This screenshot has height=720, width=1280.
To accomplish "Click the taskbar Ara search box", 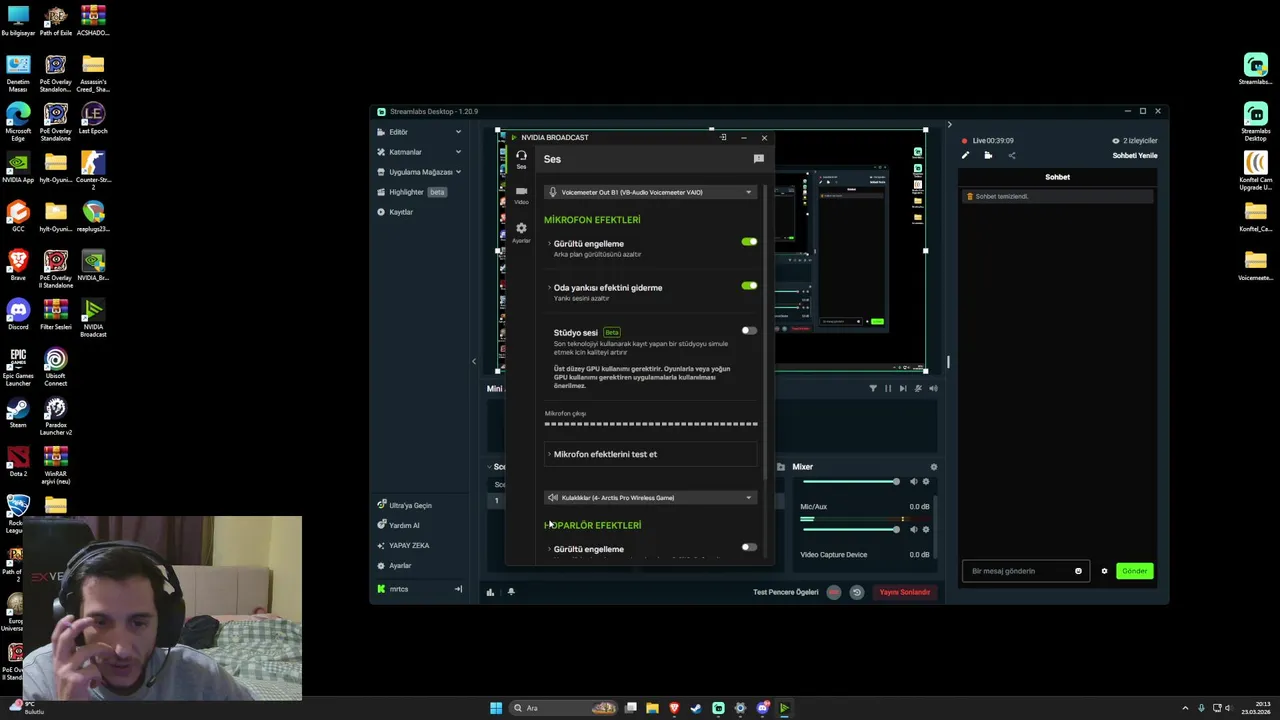I will point(563,708).
